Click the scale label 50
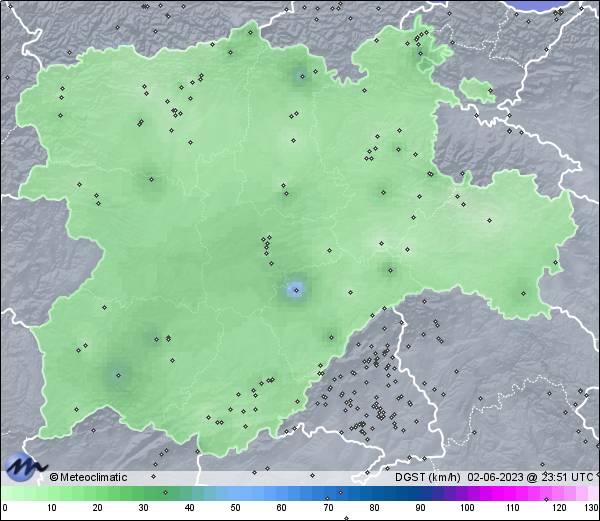The image size is (600, 521). coord(235,508)
